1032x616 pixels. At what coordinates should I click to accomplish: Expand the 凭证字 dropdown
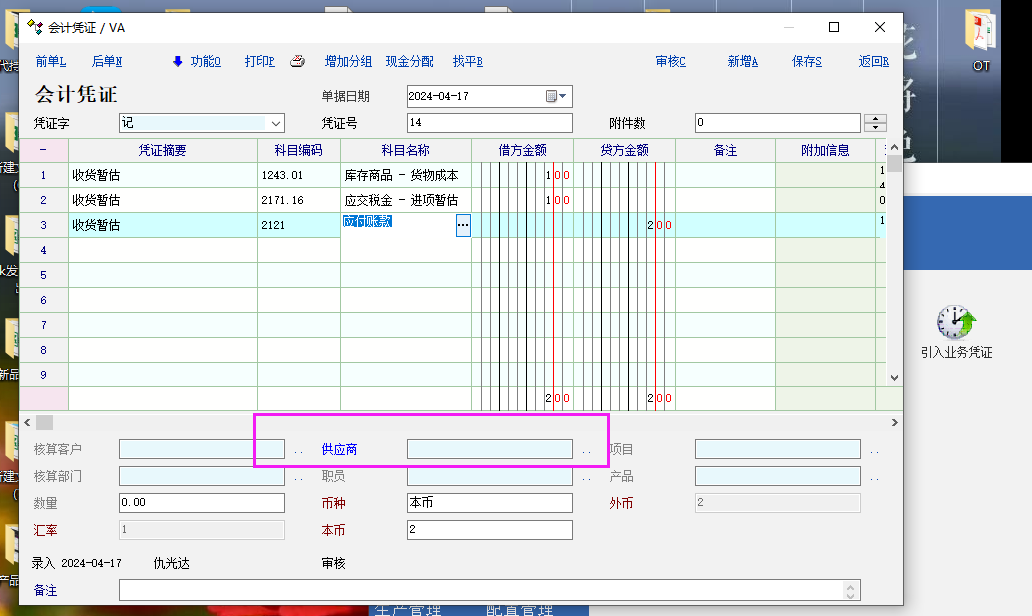[275, 123]
